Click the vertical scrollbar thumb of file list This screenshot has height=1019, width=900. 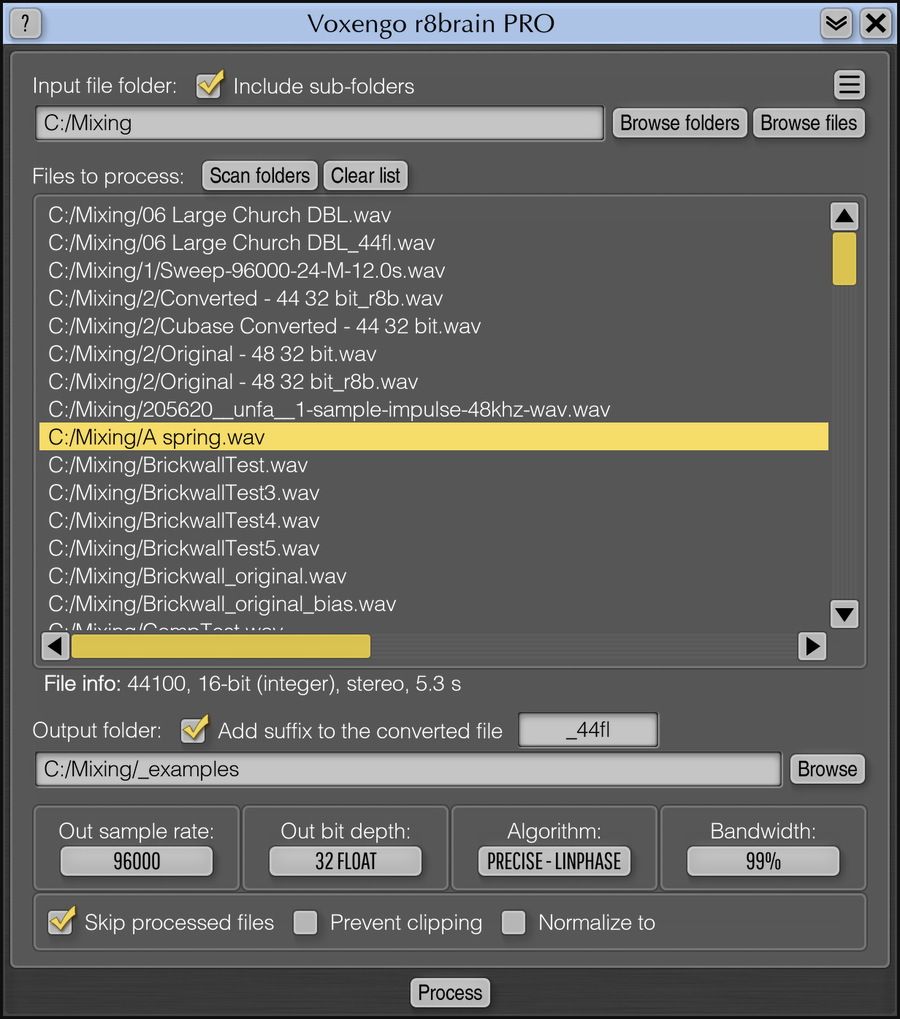(844, 259)
